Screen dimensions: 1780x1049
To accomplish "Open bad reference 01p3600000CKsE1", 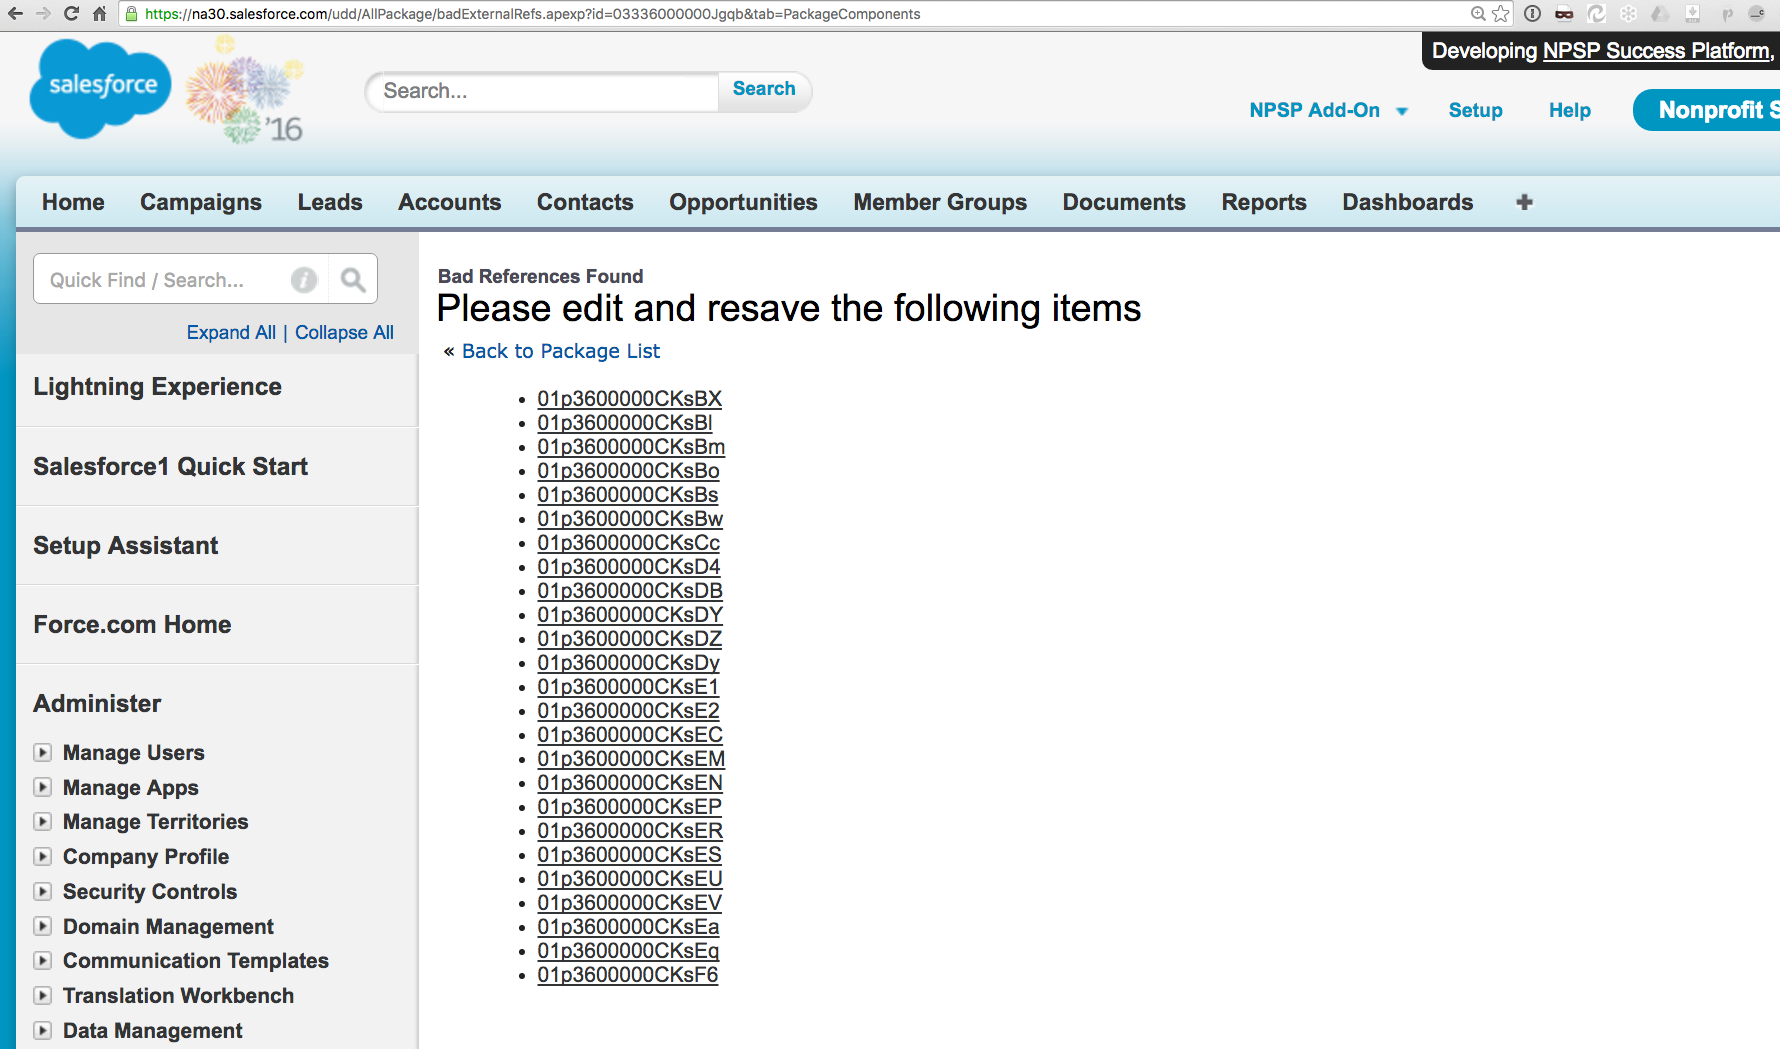I will (x=628, y=687).
